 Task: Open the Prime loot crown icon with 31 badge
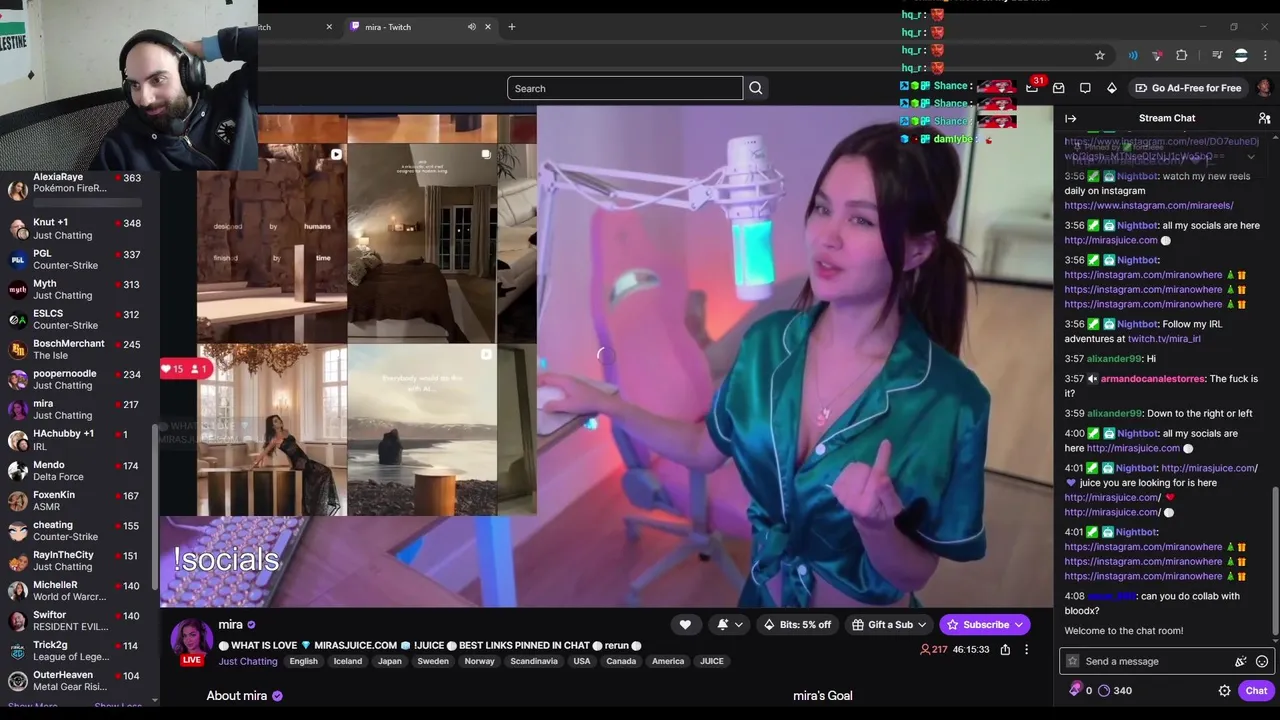click(1032, 87)
